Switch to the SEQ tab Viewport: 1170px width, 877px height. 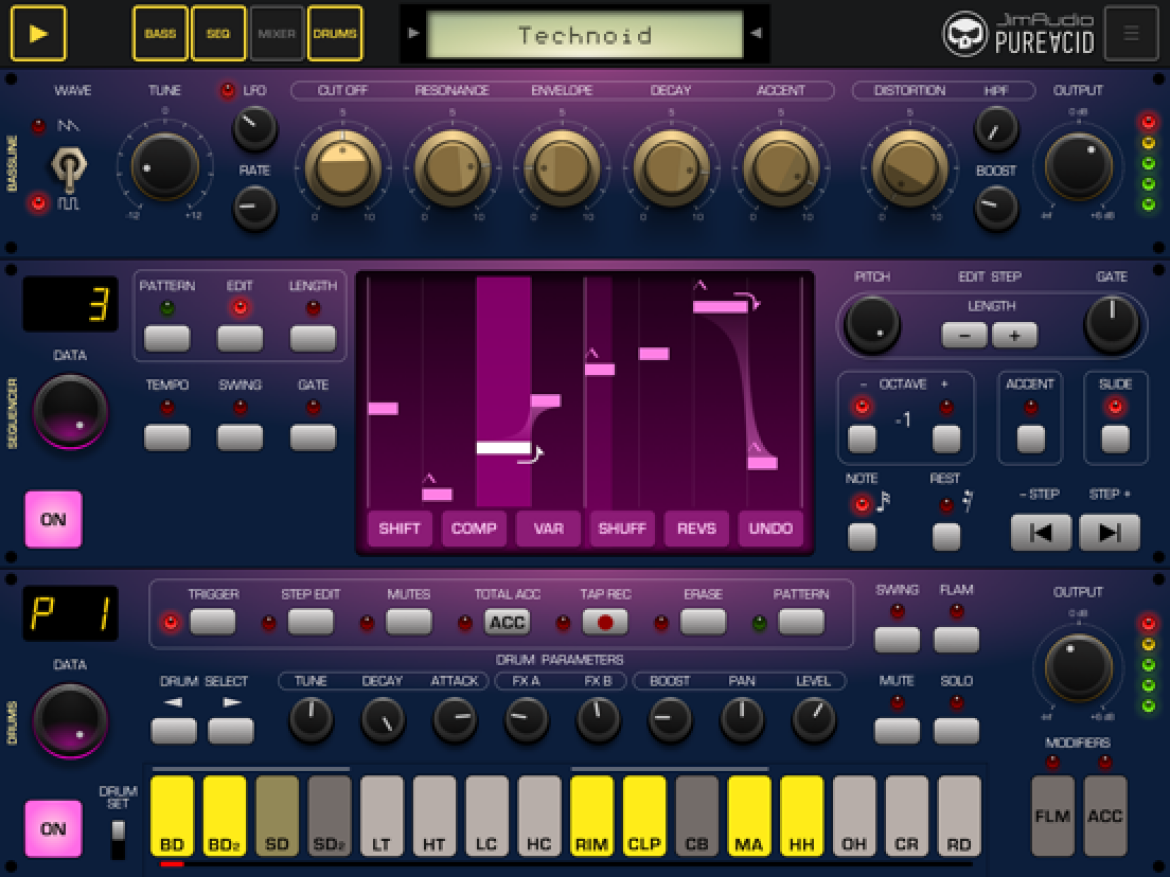point(218,34)
